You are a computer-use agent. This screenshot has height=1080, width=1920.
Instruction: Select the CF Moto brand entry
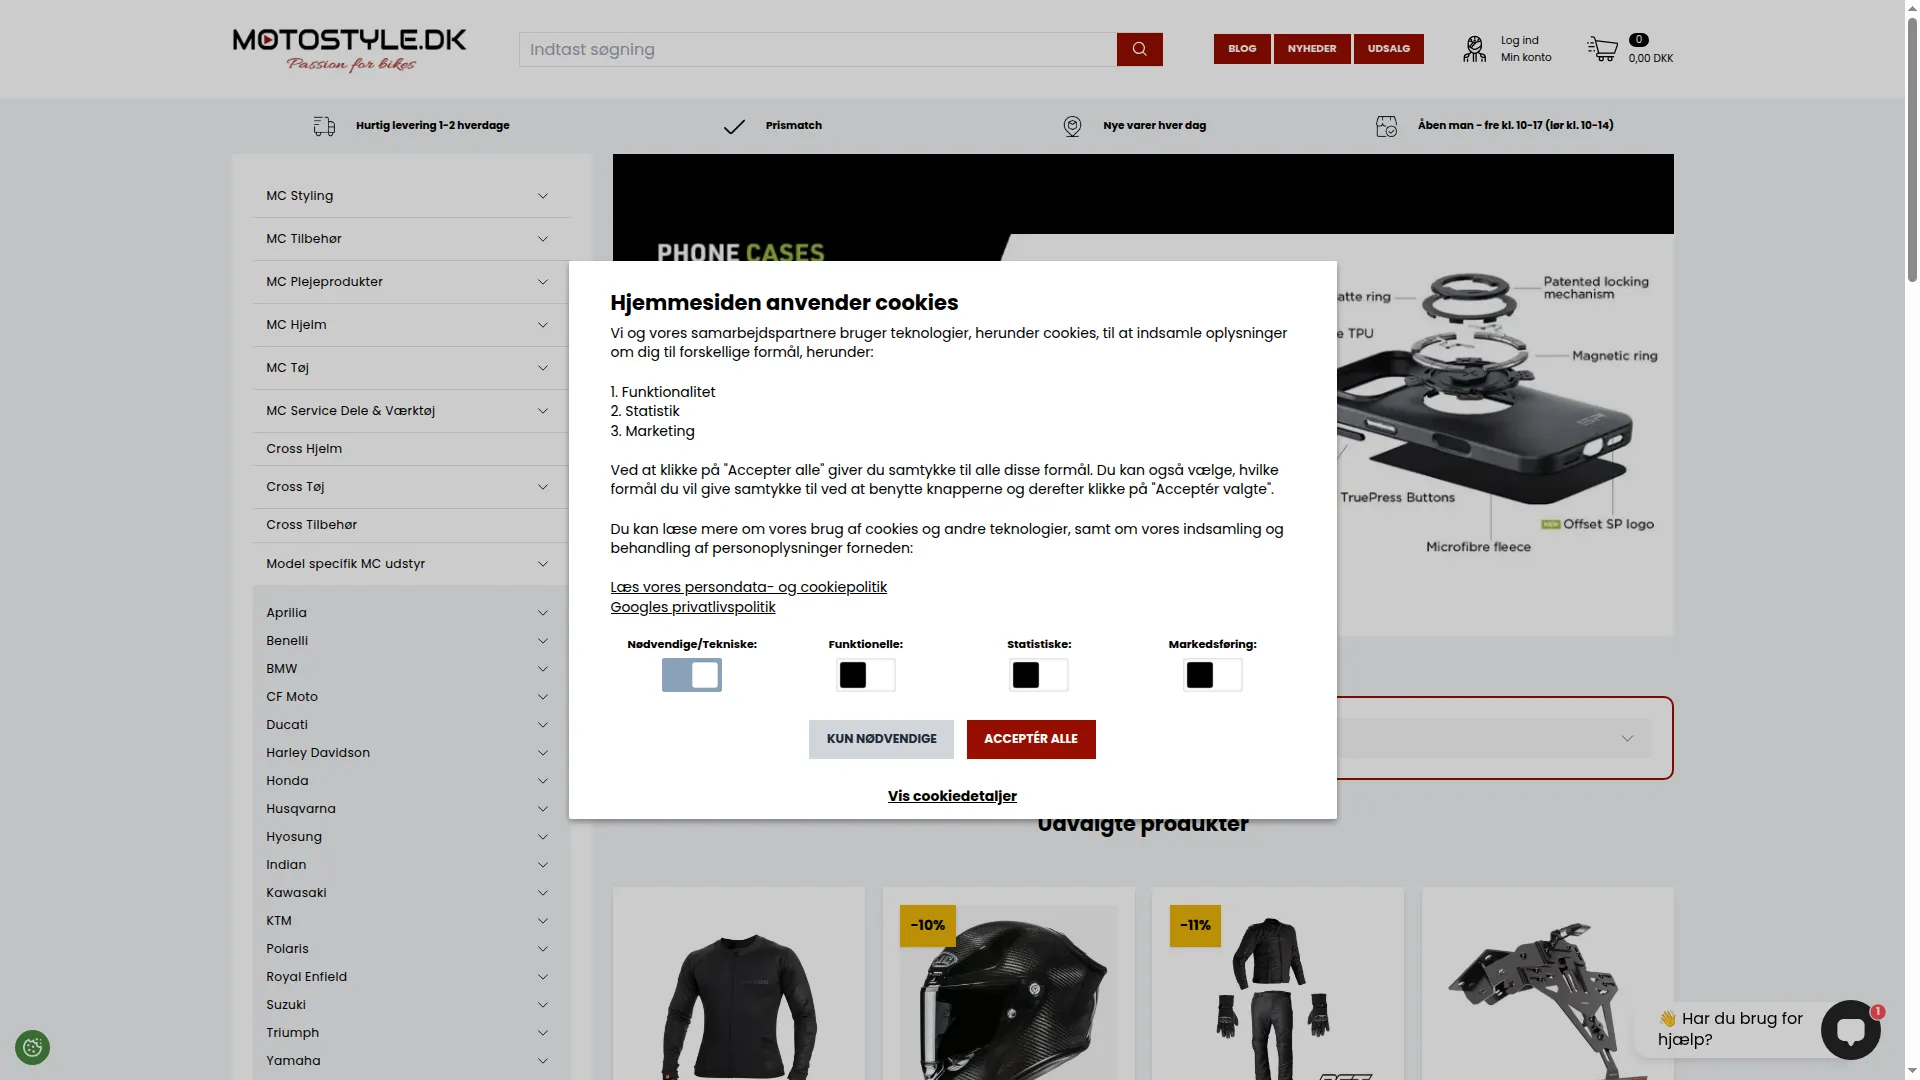pyautogui.click(x=292, y=697)
